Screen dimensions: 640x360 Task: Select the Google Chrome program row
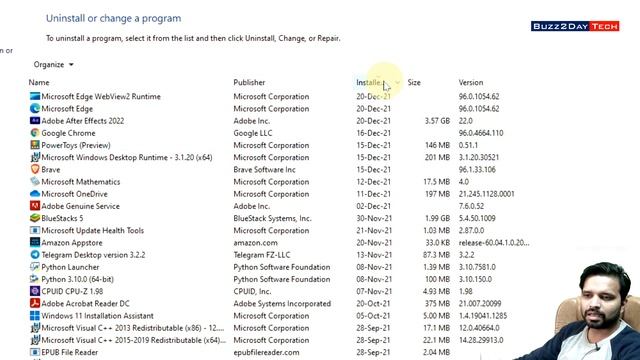(68, 133)
